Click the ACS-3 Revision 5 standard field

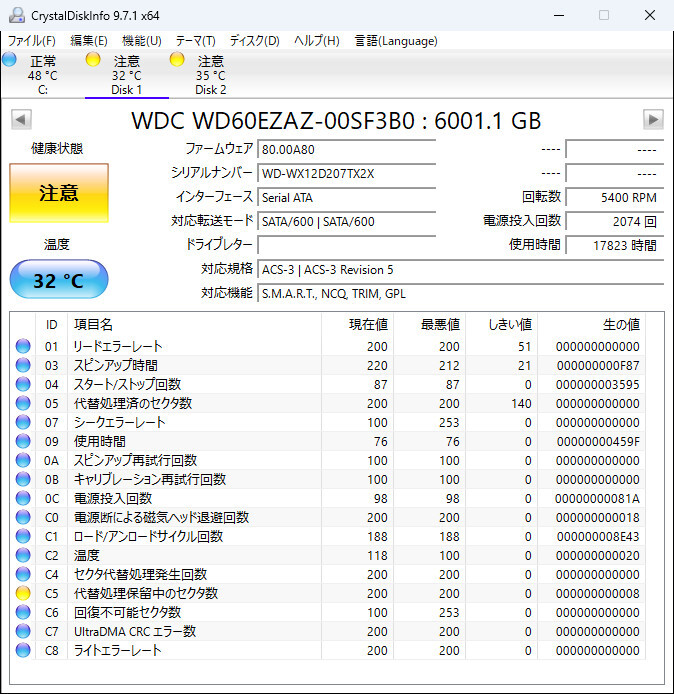(x=460, y=269)
